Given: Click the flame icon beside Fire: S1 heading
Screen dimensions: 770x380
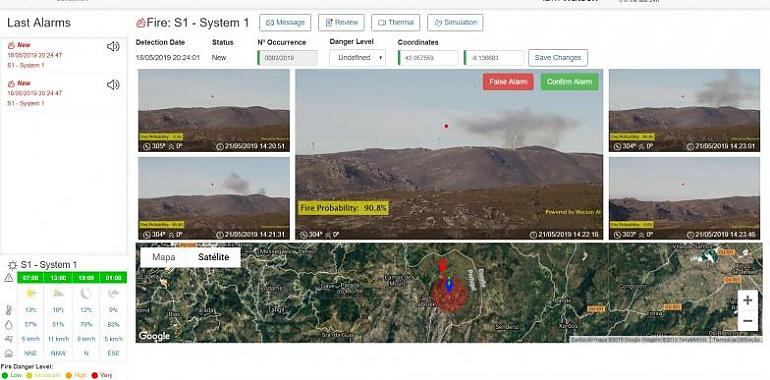Looking at the screenshot, I should (141, 23).
